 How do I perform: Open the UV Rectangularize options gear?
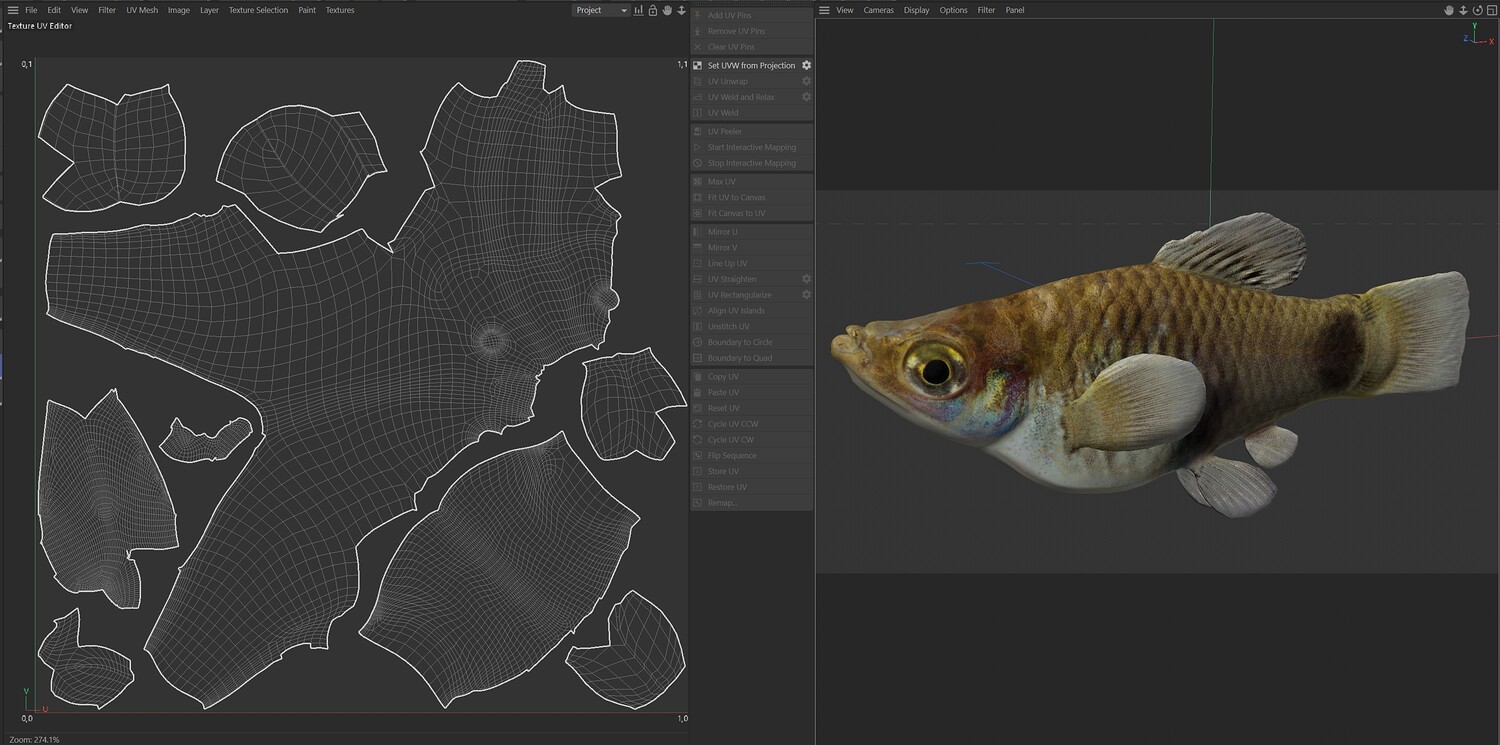click(806, 295)
